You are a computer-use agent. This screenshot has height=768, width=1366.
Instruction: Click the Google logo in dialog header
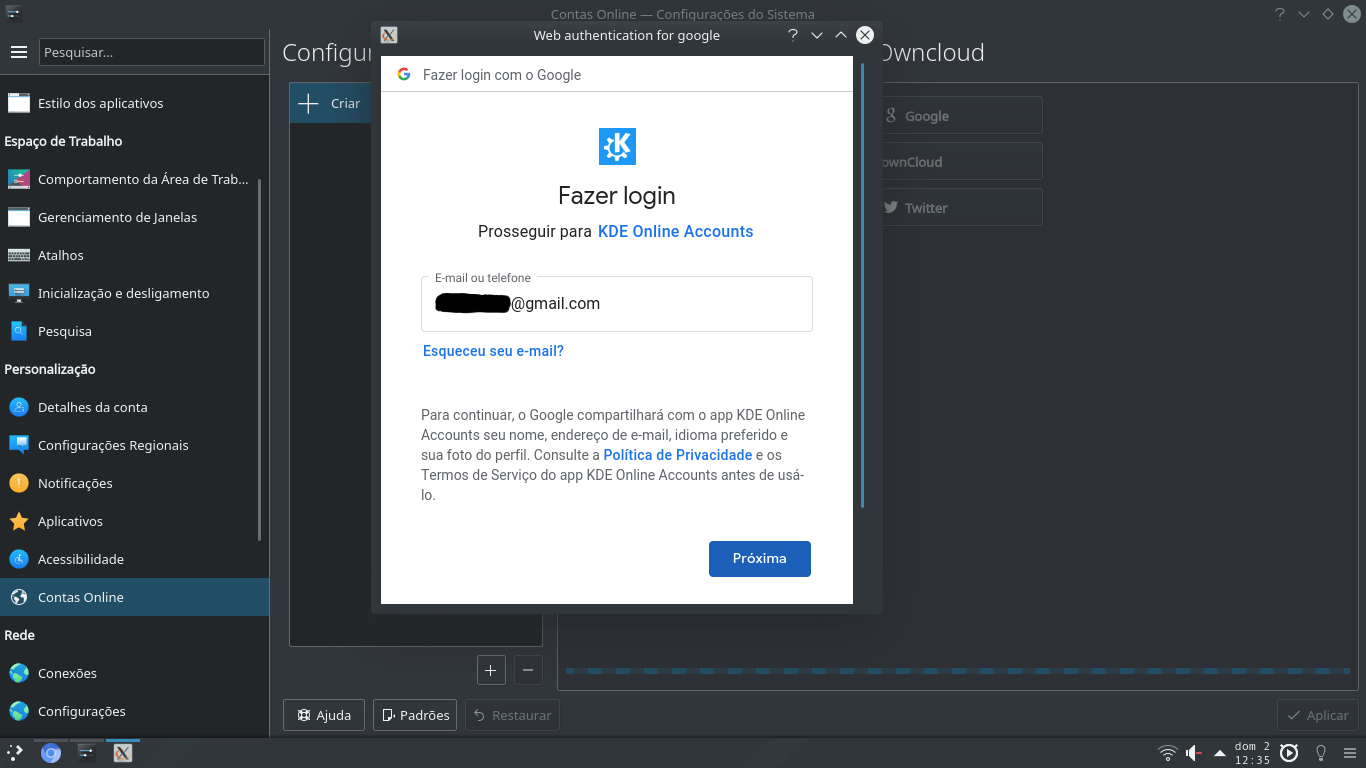coord(404,74)
